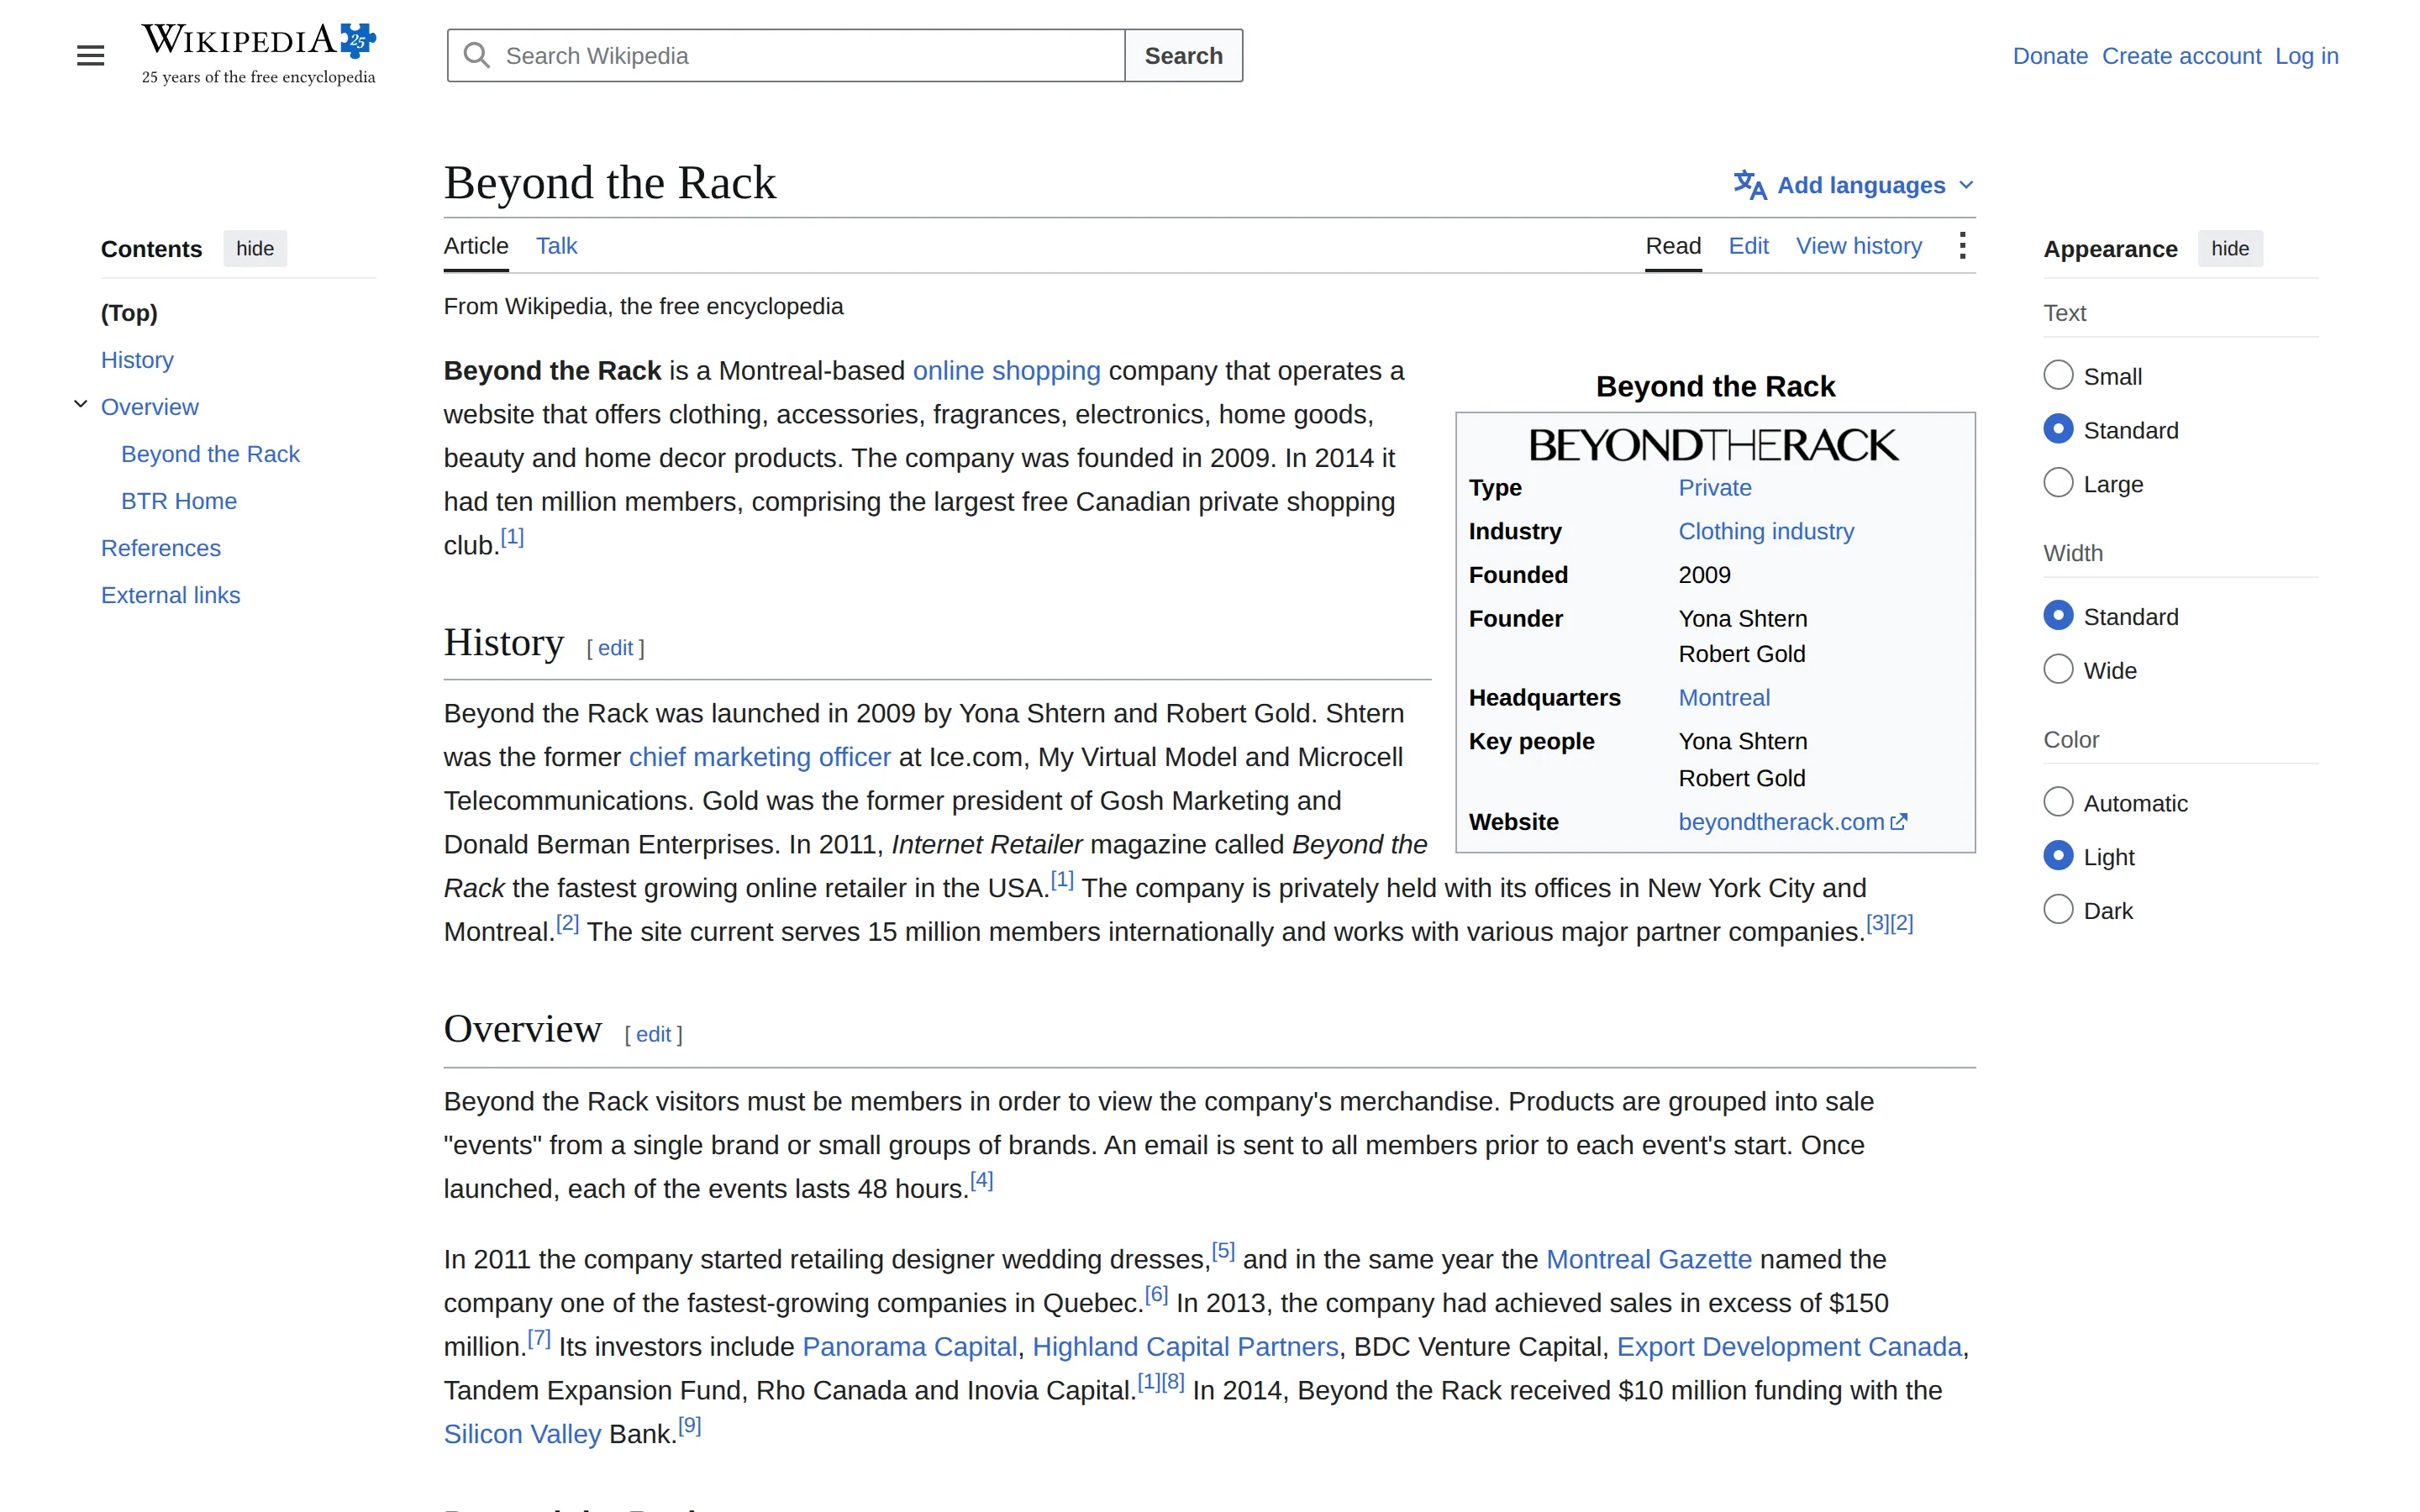Click the Beyond the Rack logo image
Viewport: 2420px width, 1512px height.
click(1714, 445)
